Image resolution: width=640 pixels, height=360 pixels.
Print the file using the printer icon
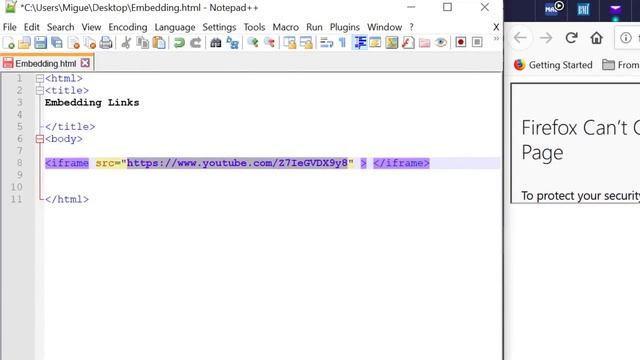click(106, 42)
